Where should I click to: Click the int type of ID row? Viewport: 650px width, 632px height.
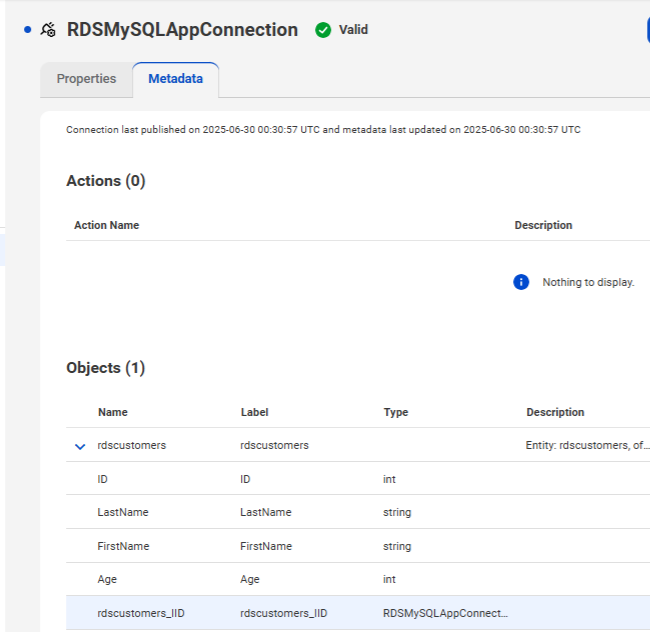(x=389, y=479)
